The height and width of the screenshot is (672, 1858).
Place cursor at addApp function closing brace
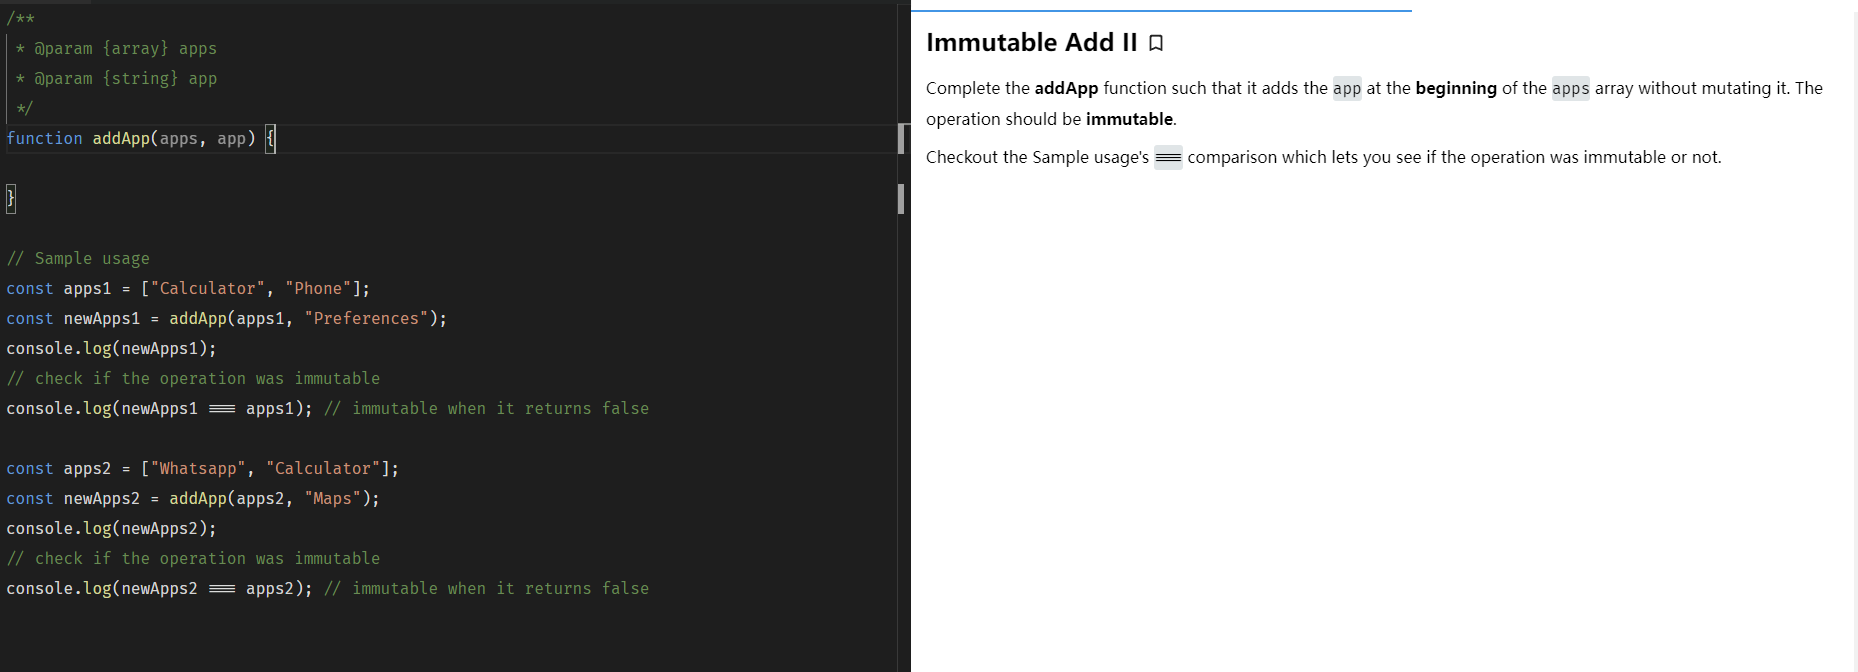11,198
